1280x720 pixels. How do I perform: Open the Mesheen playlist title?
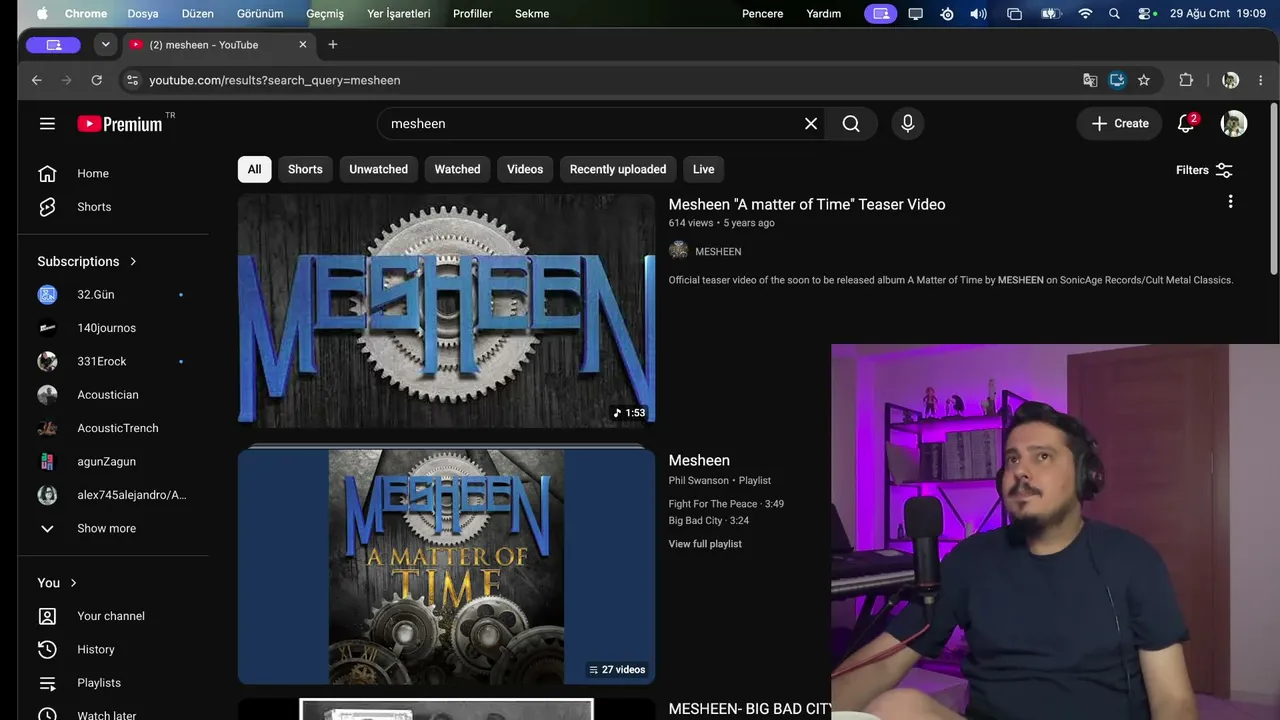[x=699, y=460]
